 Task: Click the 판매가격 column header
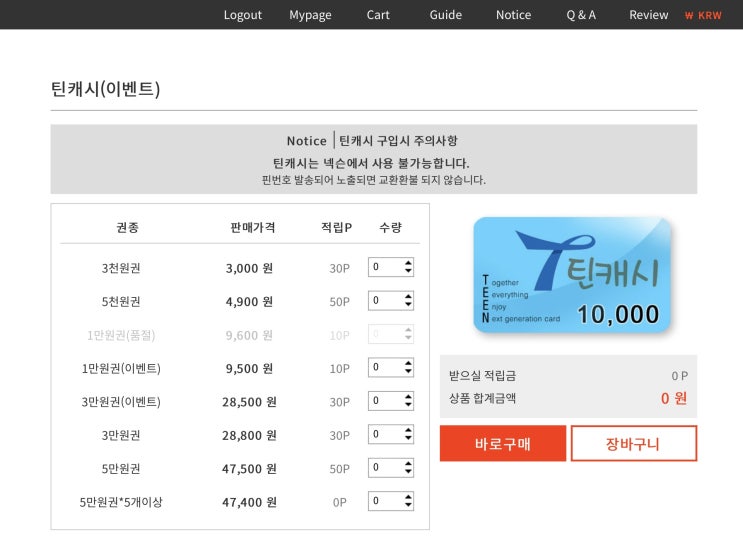[x=253, y=227]
